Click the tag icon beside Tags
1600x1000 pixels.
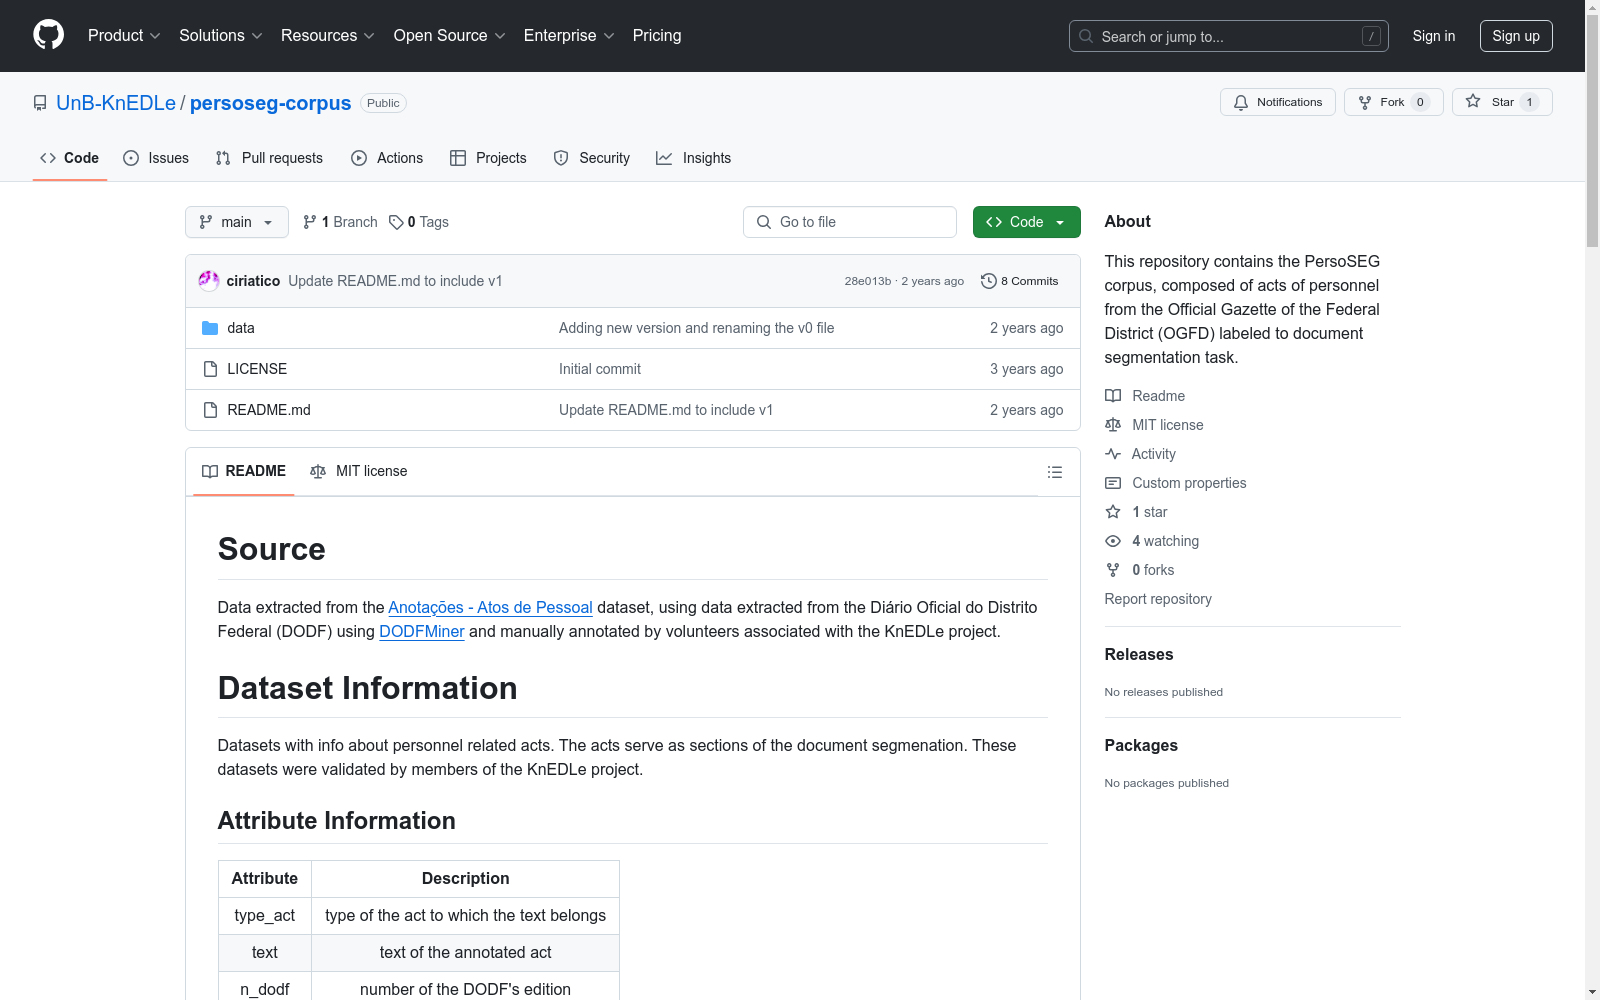point(396,222)
